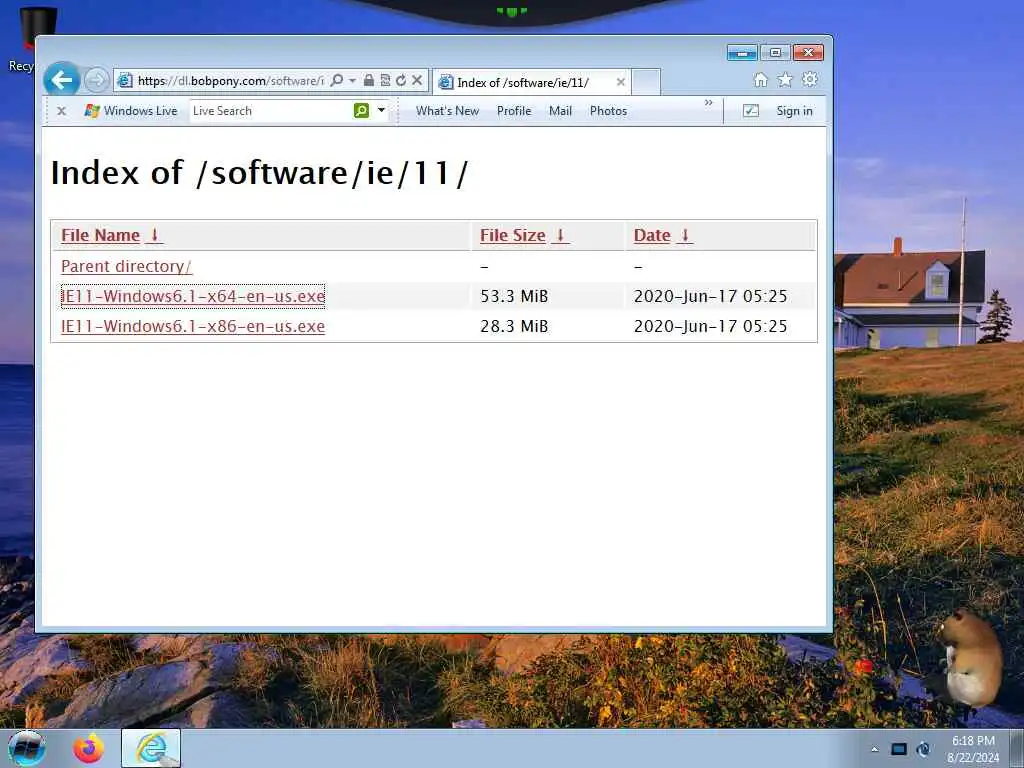Open the Tools gear menu
The image size is (1024, 768).
(810, 80)
